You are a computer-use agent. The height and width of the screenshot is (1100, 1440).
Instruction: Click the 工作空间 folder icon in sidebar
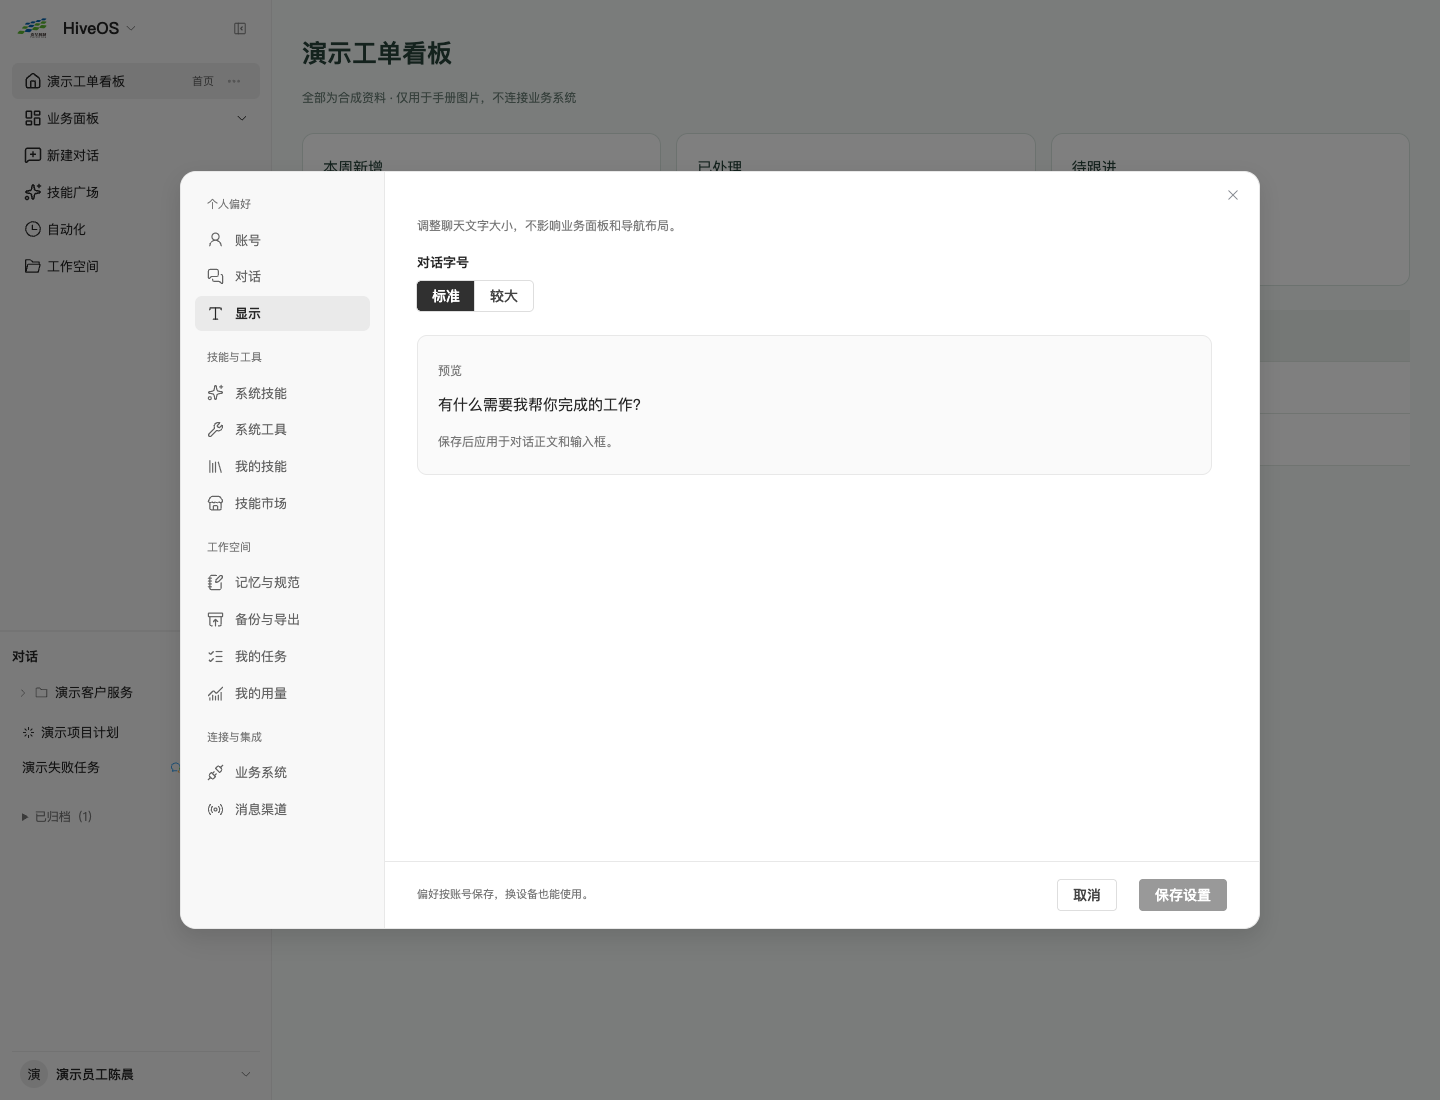click(x=33, y=266)
